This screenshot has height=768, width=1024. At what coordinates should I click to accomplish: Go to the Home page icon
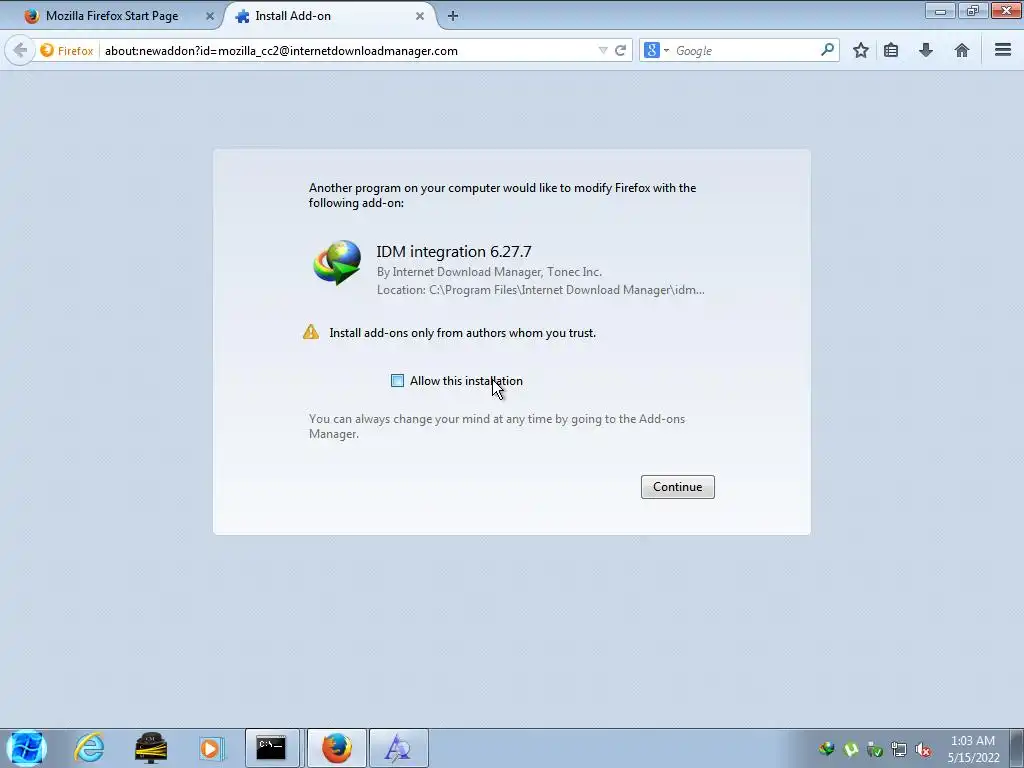[961, 50]
